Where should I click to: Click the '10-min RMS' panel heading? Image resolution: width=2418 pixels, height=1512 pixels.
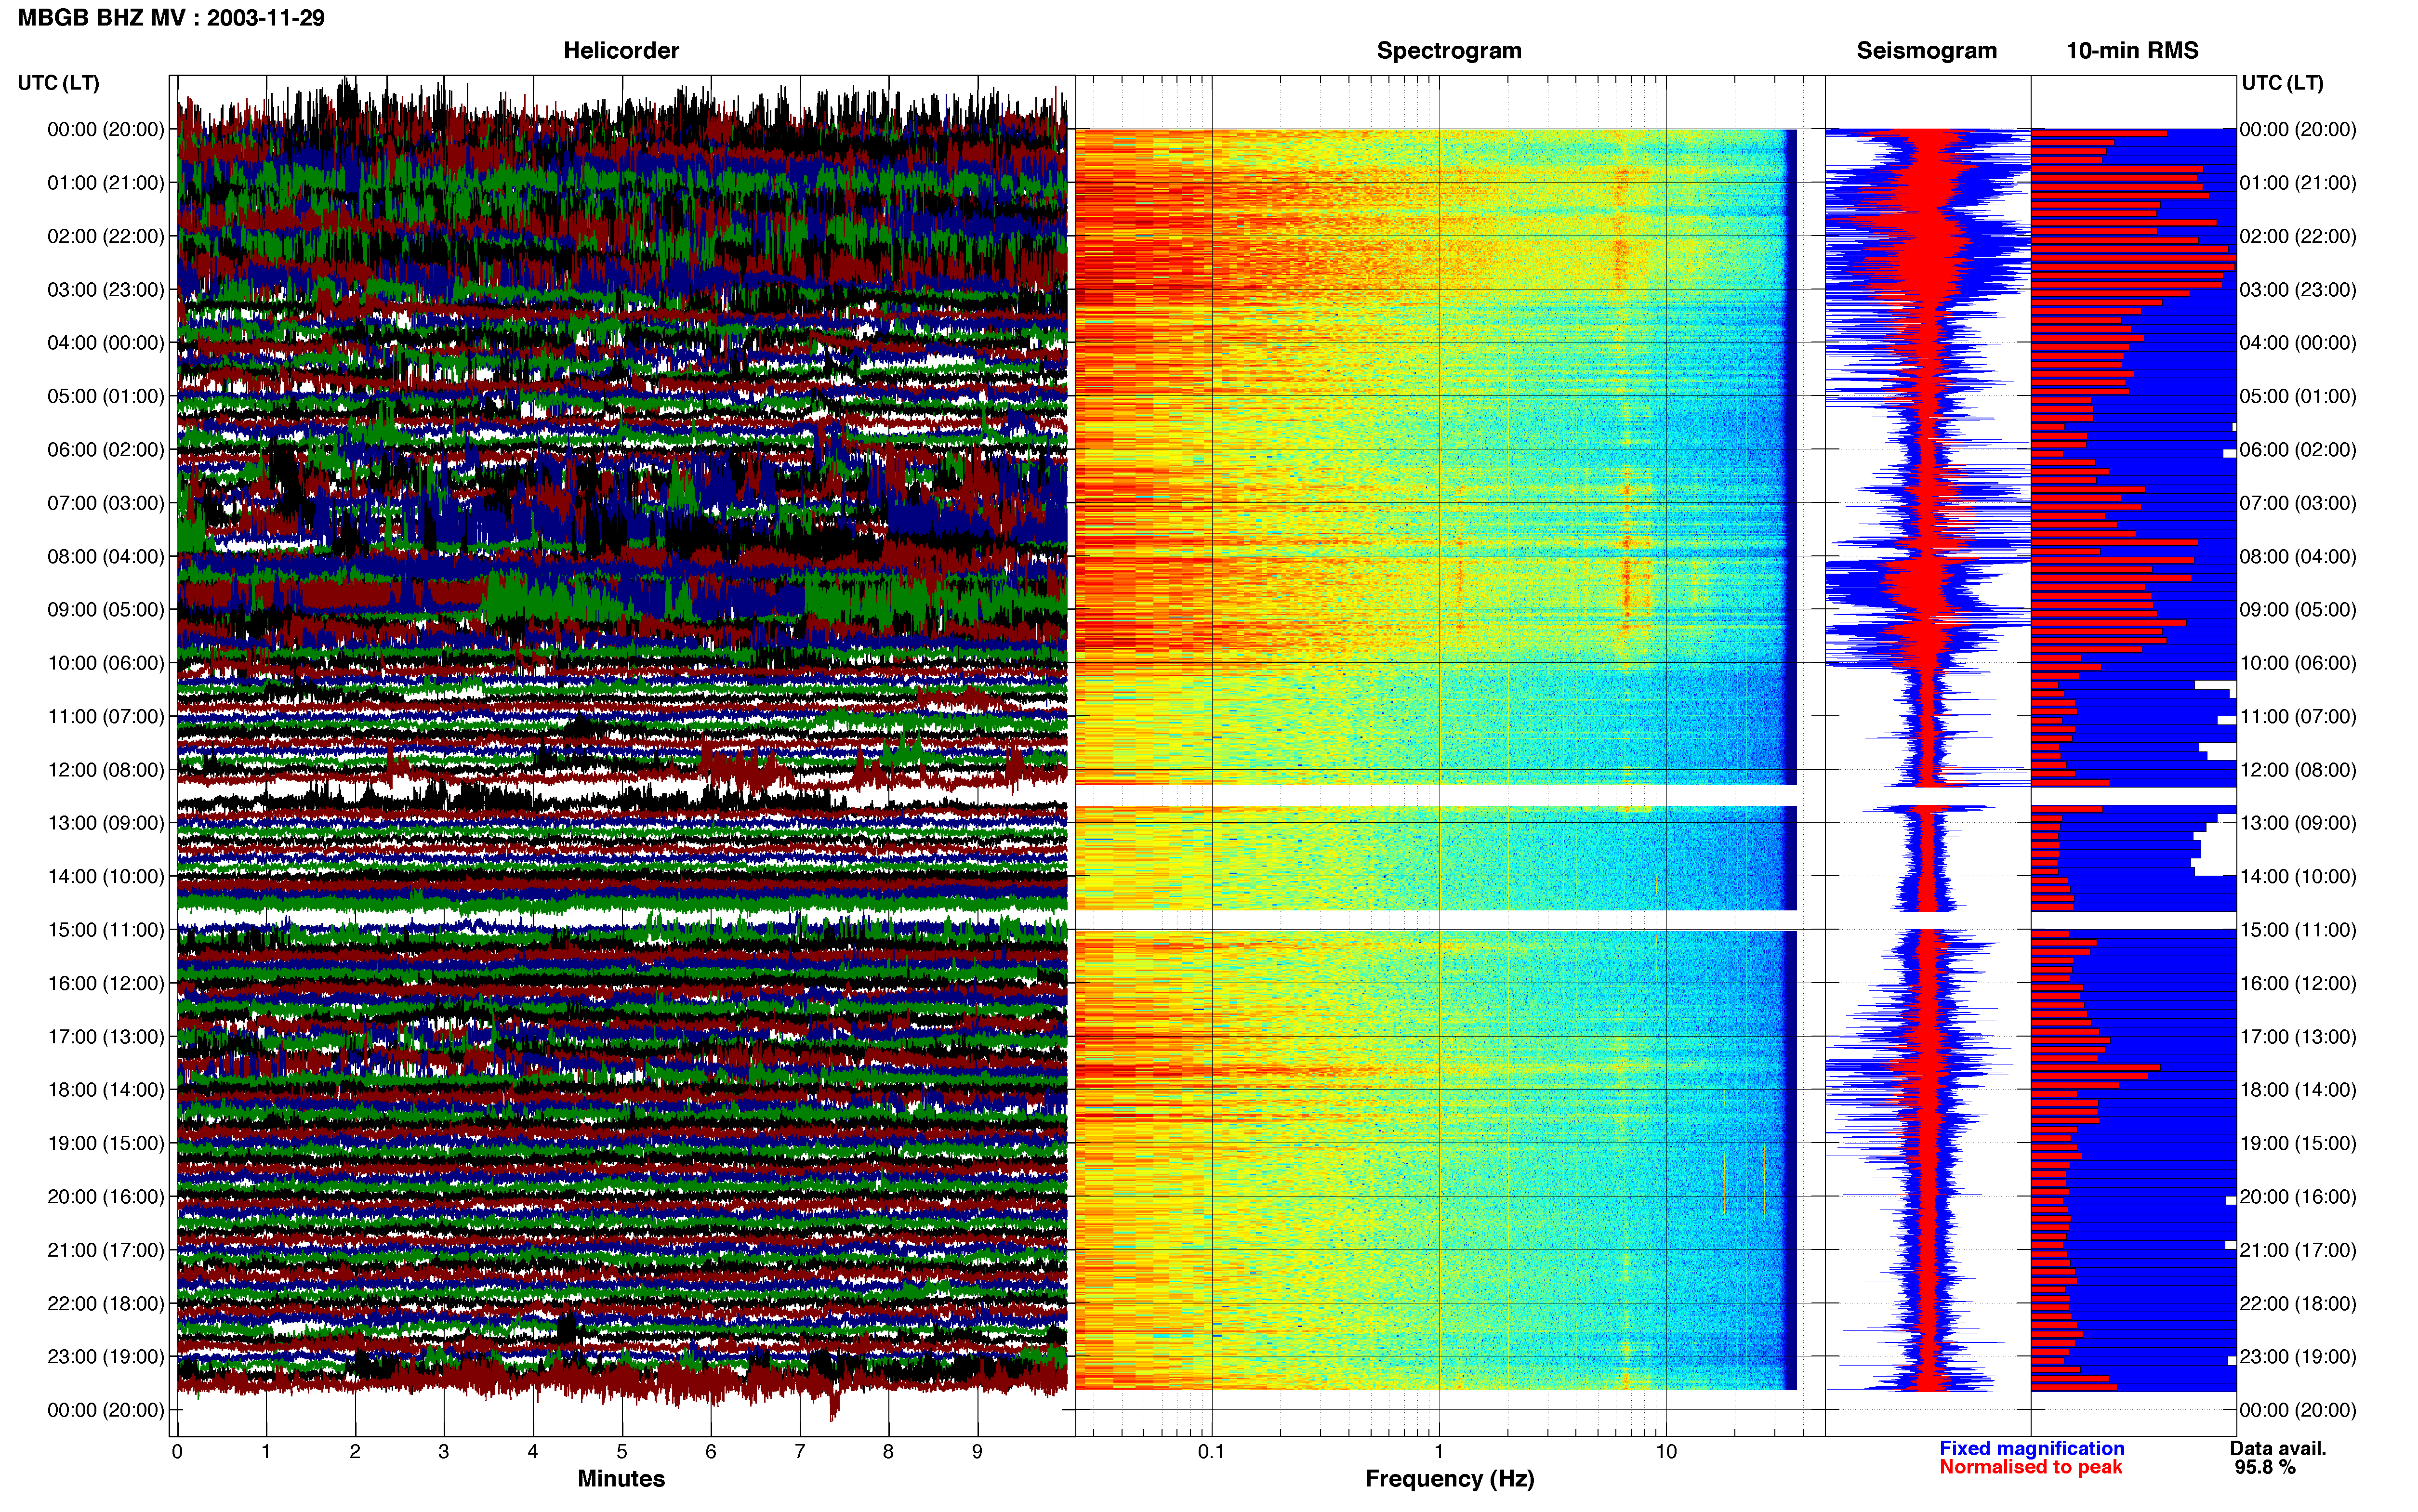[x=2132, y=51]
